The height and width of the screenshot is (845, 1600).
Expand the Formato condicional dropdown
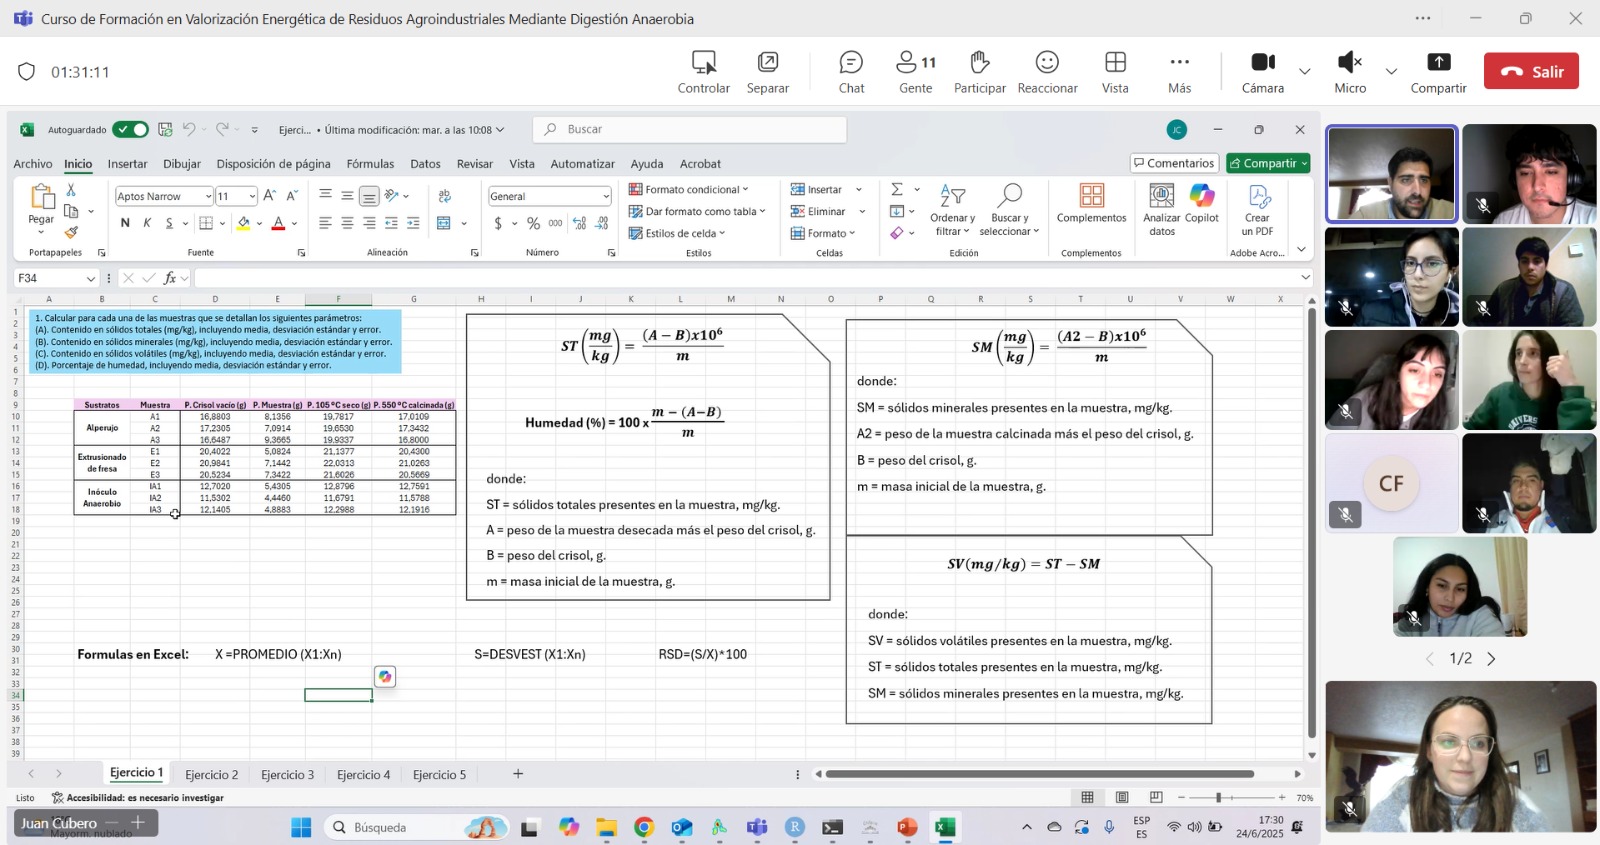[688, 189]
